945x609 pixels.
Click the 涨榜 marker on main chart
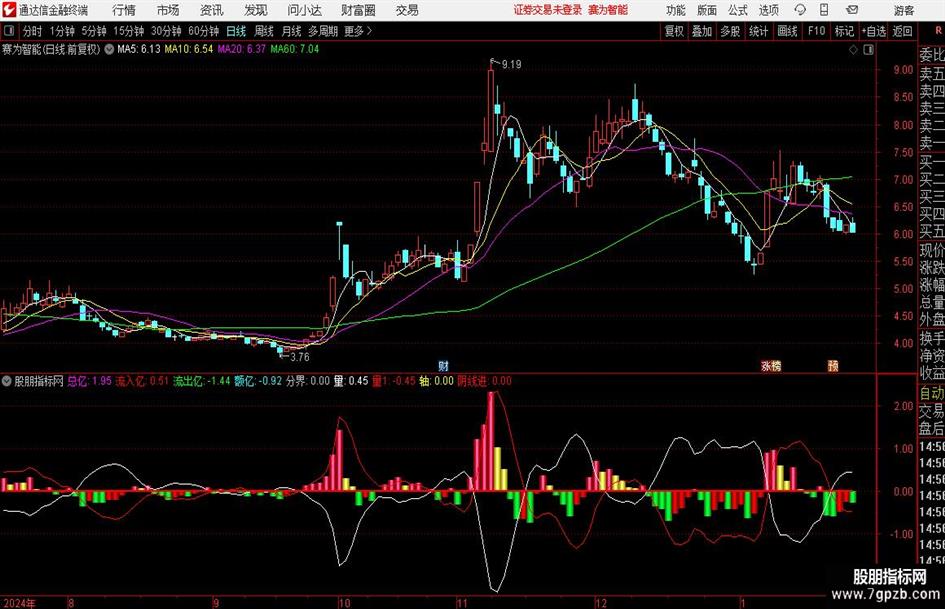click(771, 365)
